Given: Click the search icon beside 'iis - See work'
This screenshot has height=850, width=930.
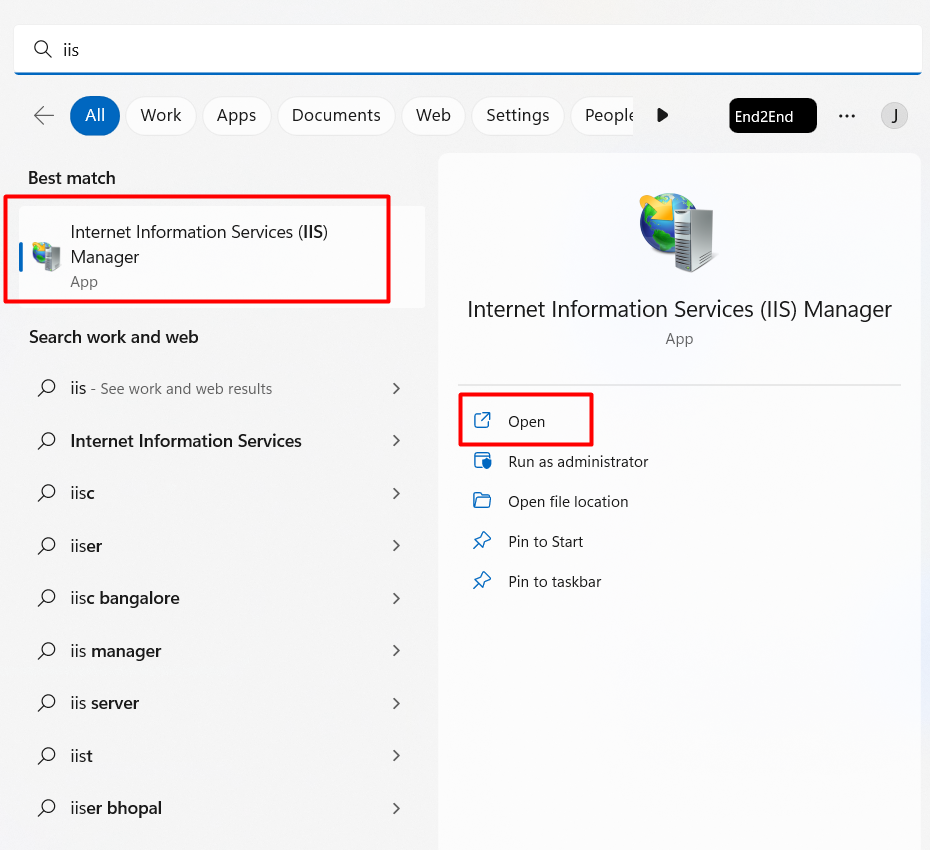Looking at the screenshot, I should [x=46, y=389].
